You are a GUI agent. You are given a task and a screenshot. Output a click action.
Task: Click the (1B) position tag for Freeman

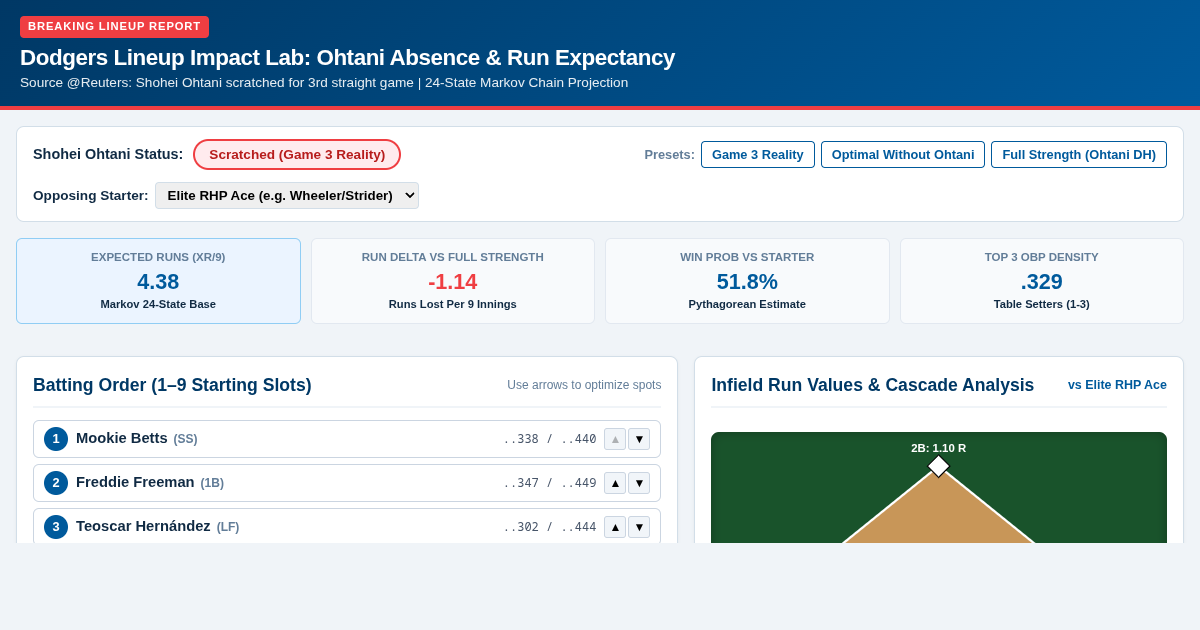[212, 483]
